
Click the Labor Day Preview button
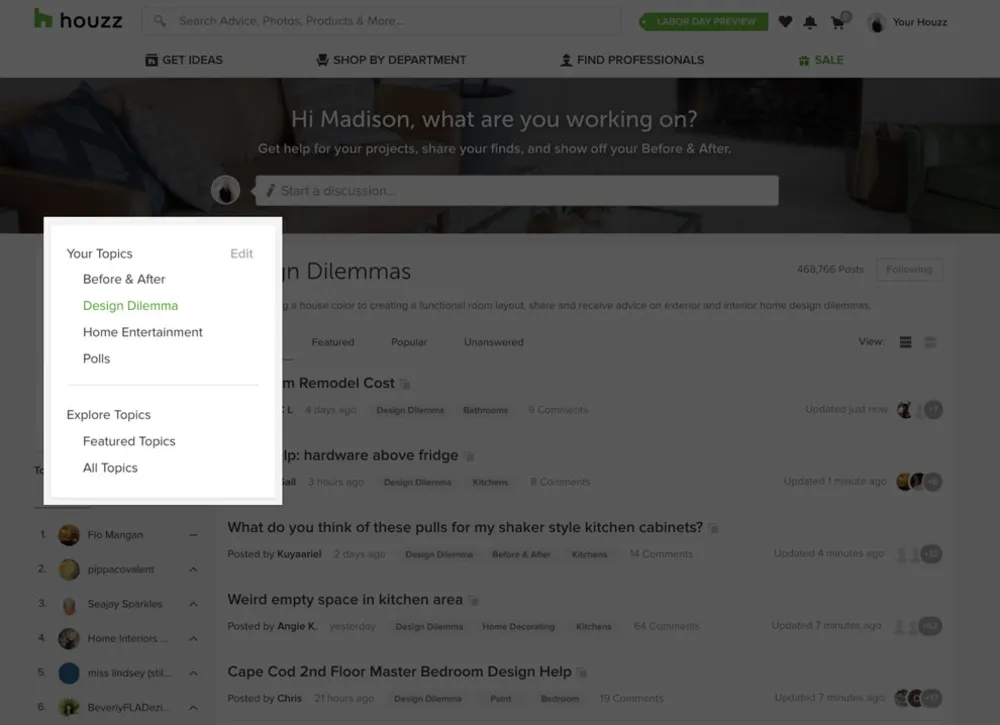point(704,22)
